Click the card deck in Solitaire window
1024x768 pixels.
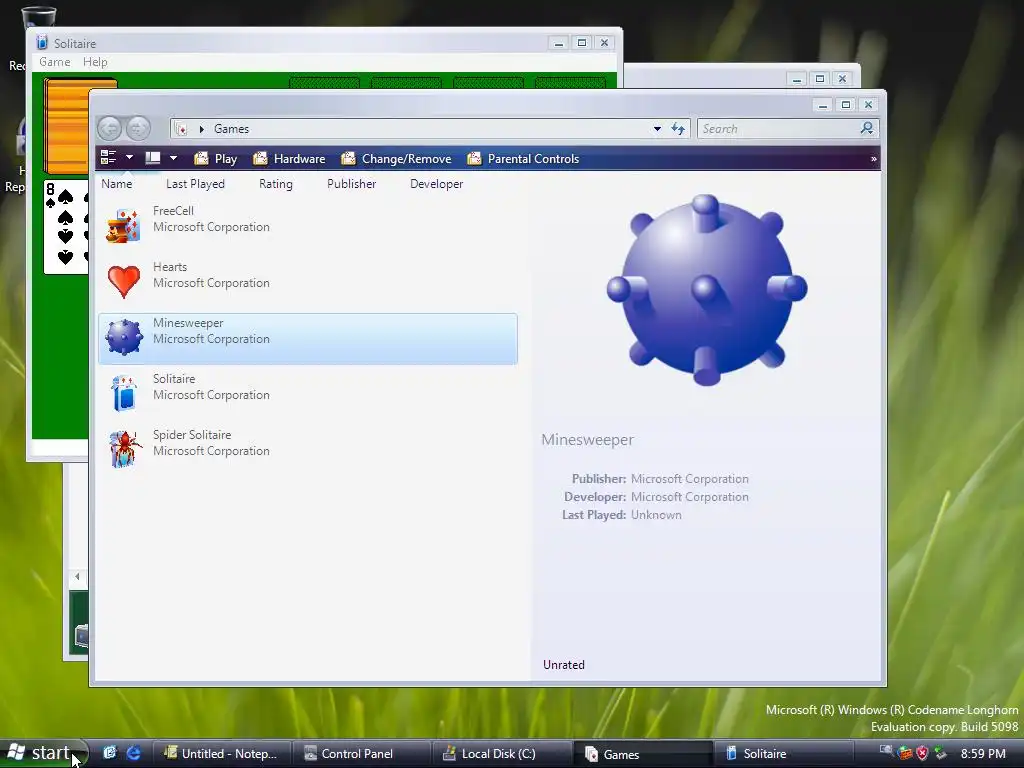(x=65, y=125)
